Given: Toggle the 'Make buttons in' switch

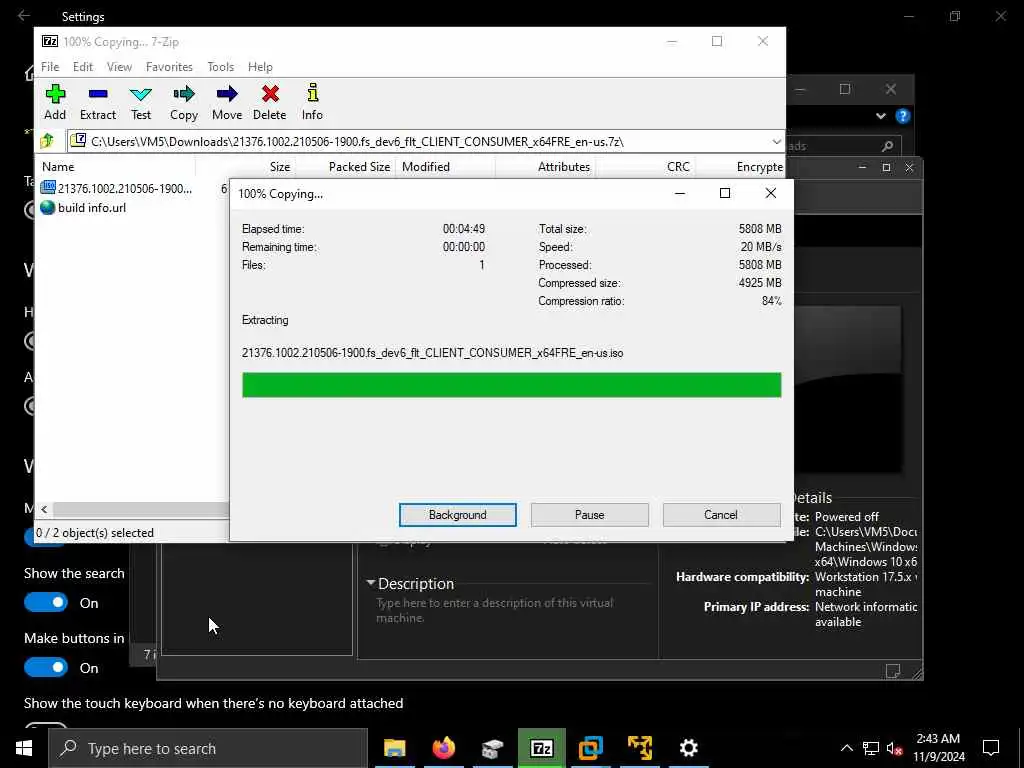Looking at the screenshot, I should (46, 667).
